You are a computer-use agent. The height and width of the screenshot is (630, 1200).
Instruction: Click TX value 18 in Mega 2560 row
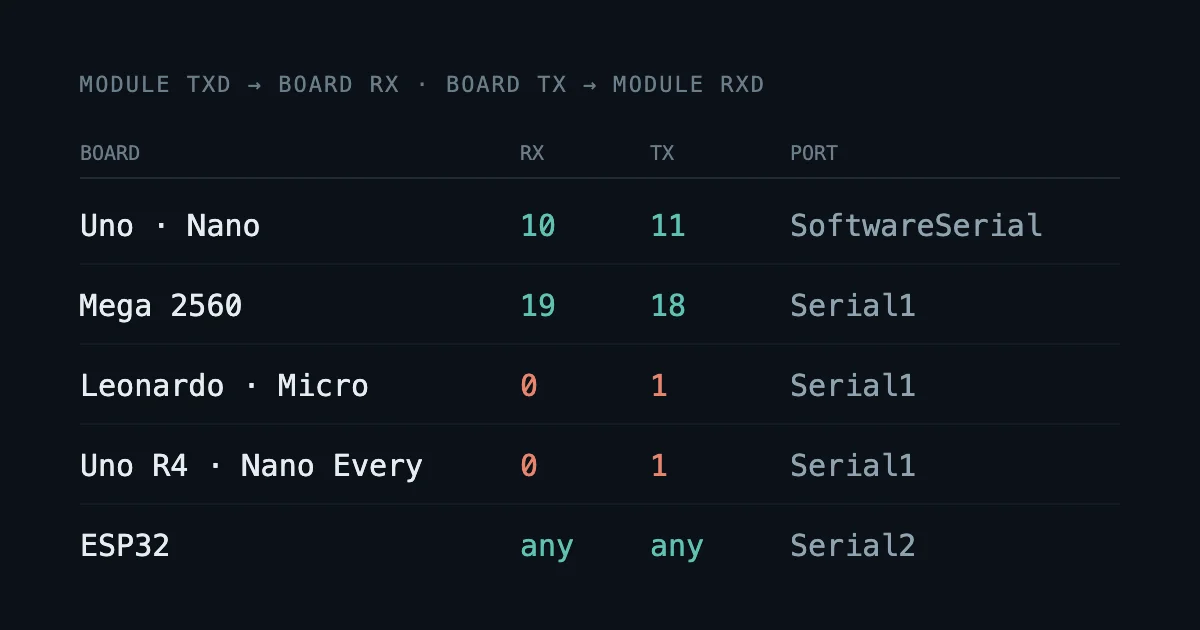tap(668, 305)
